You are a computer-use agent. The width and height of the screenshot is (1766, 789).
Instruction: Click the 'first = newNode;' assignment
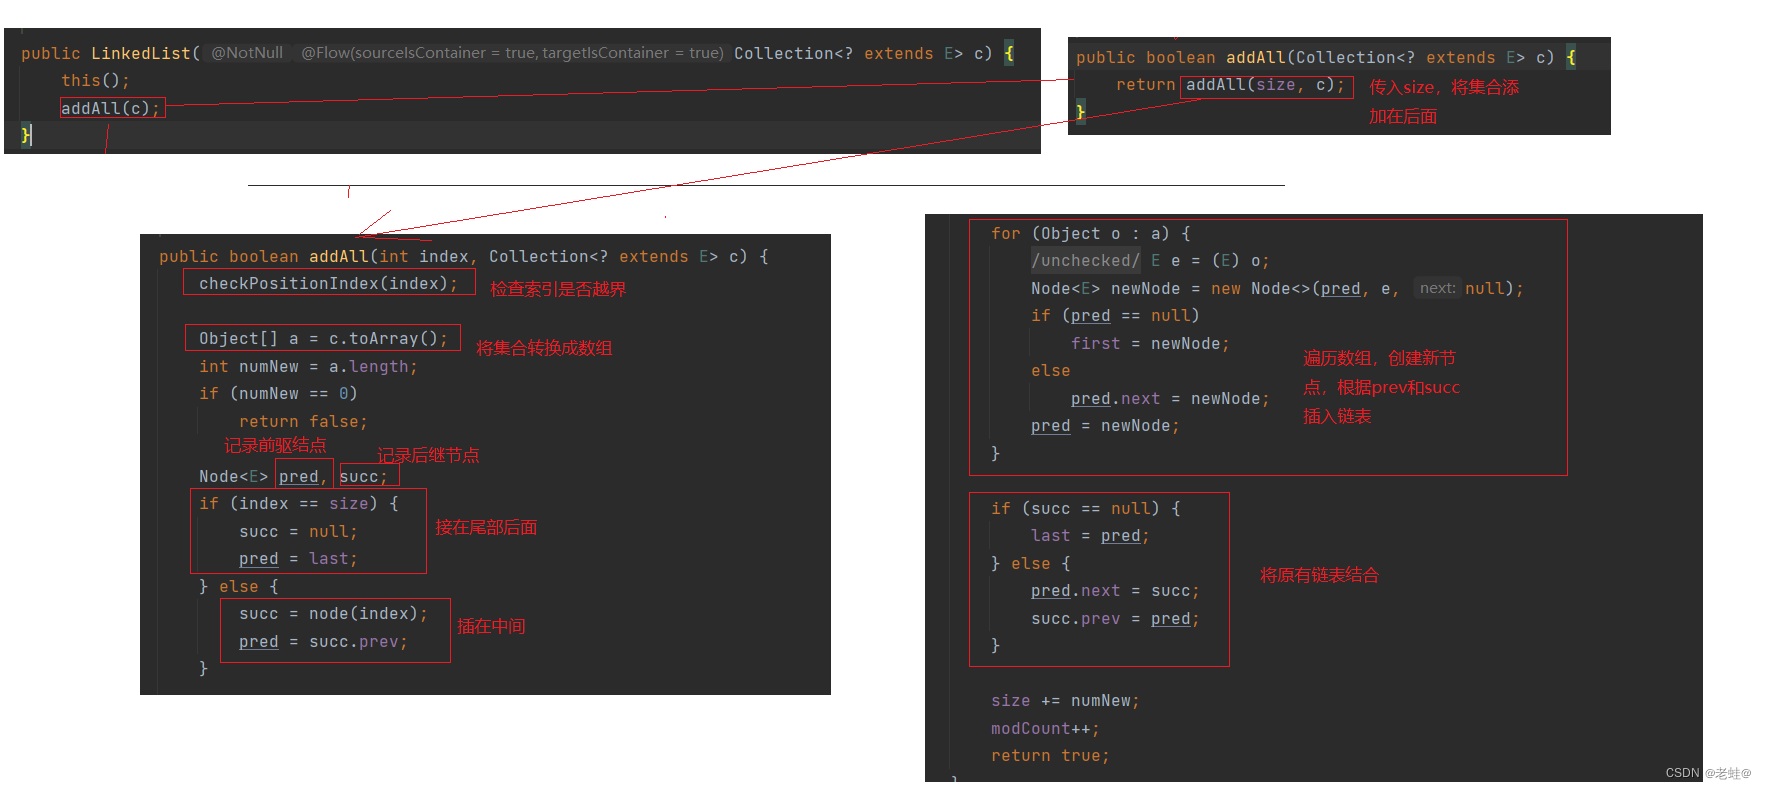1150,343
